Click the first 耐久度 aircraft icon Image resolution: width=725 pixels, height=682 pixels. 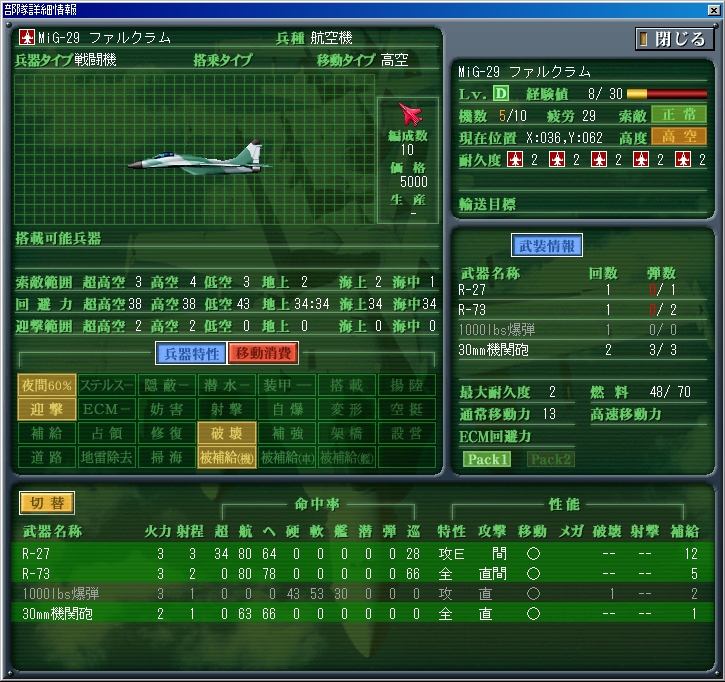click(x=515, y=160)
